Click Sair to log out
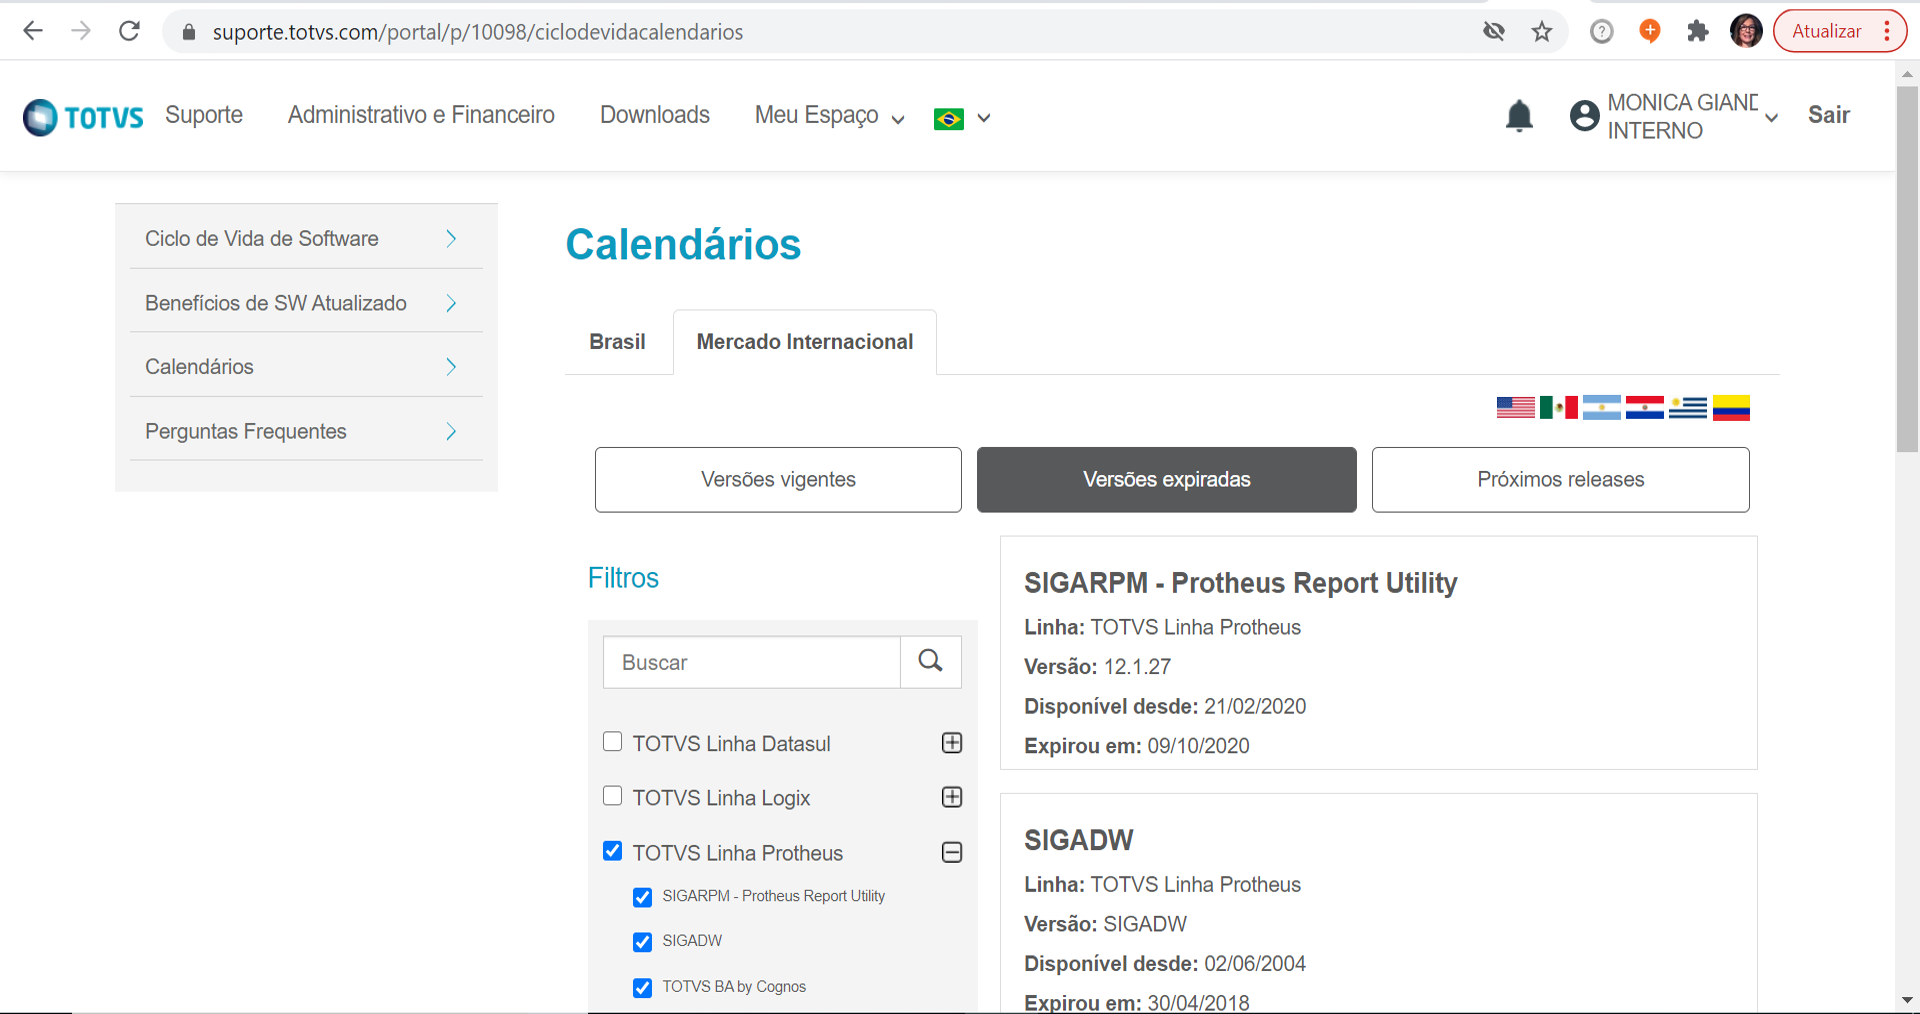This screenshot has height=1014, width=1920. click(1829, 115)
